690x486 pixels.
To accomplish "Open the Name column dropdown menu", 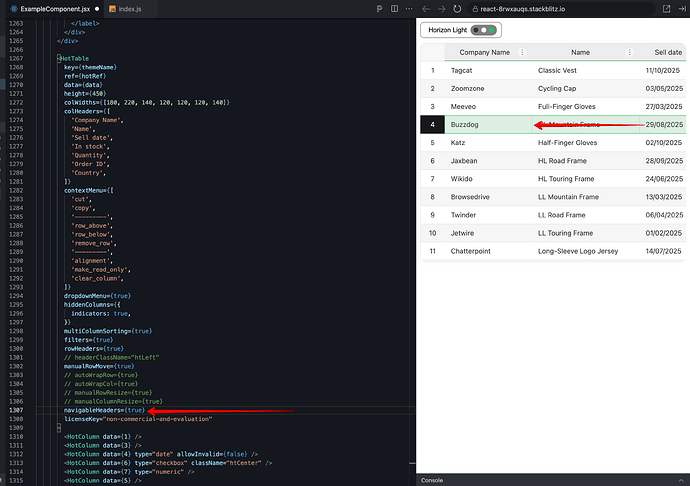I will click(629, 52).
